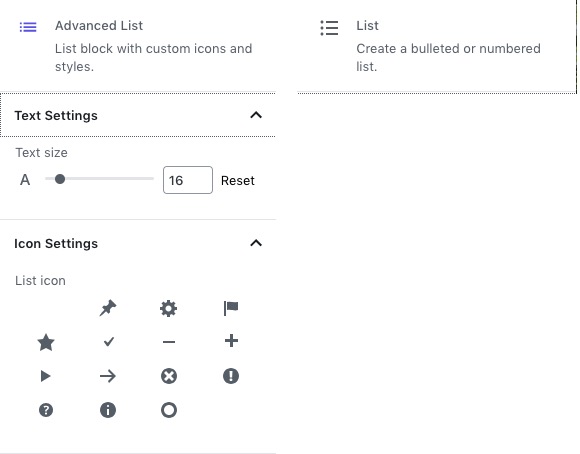Pick the plus list icon

click(231, 341)
